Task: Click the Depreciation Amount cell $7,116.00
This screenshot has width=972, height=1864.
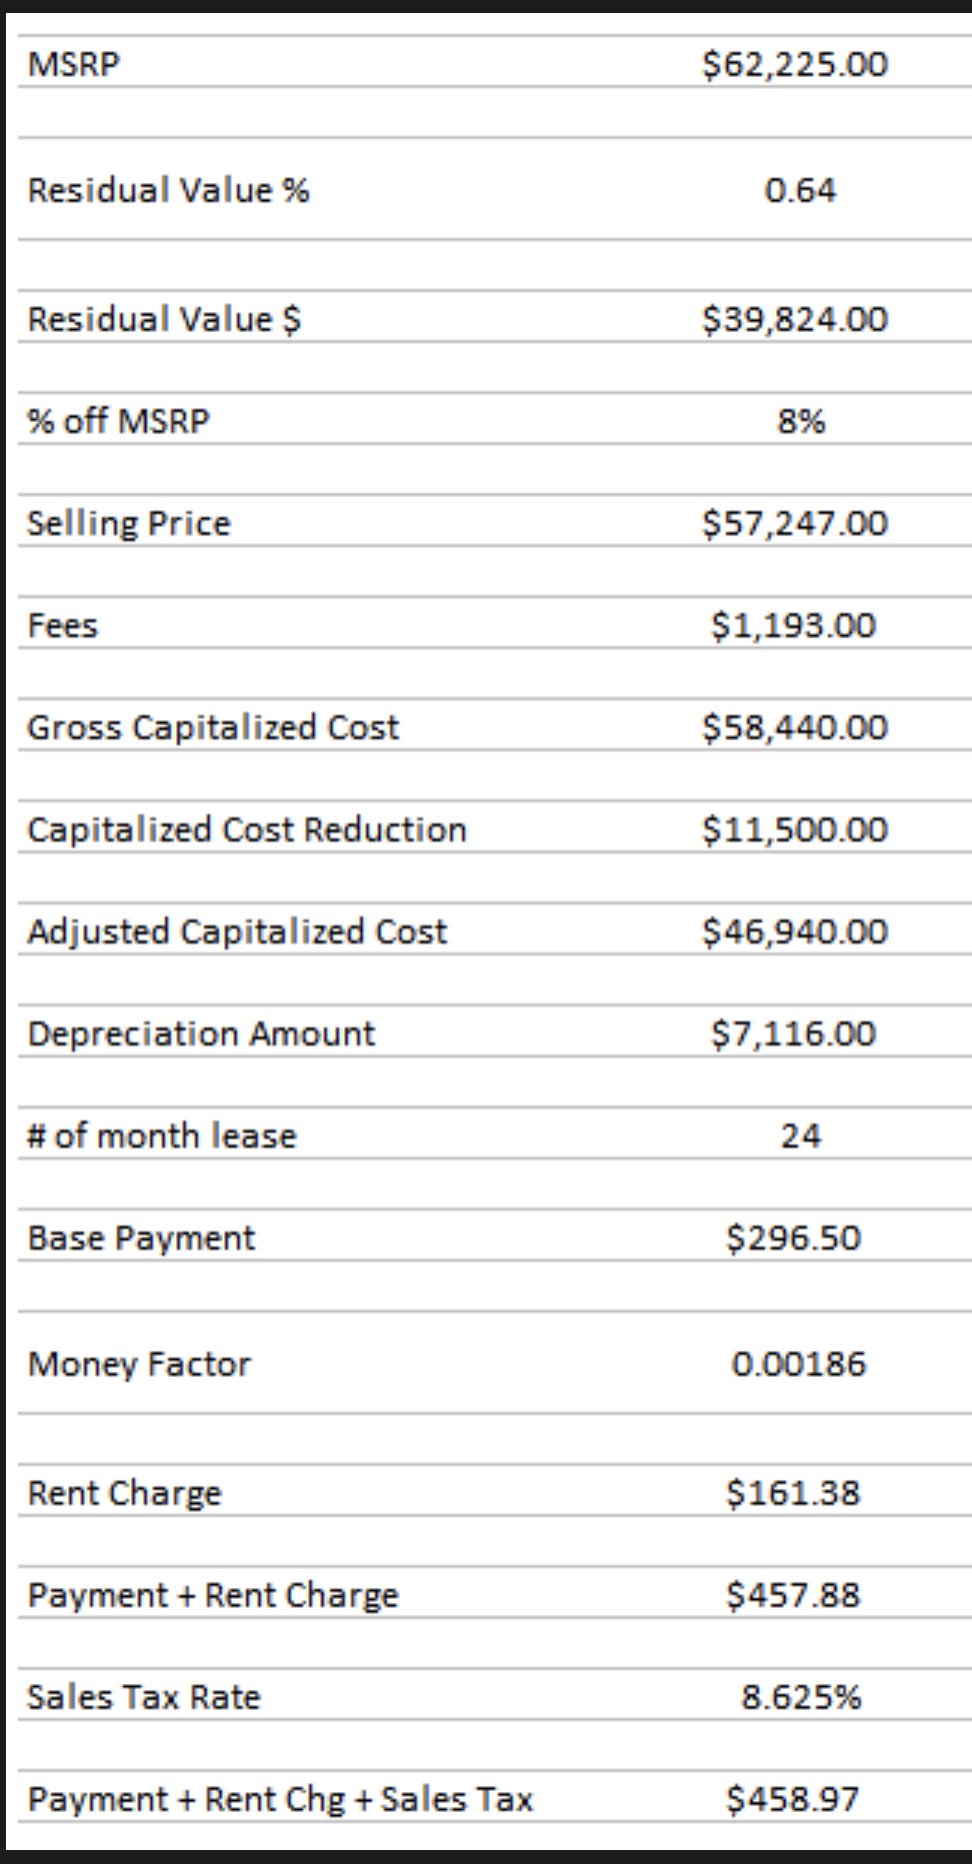Action: point(794,1033)
